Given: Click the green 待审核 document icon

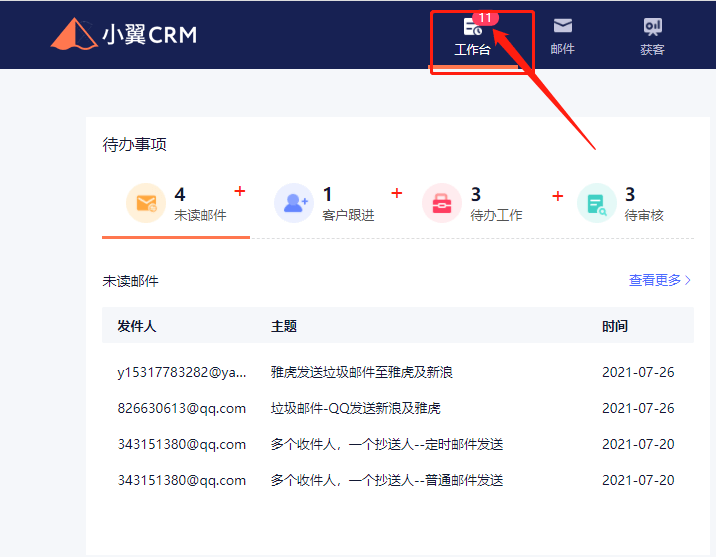Looking at the screenshot, I should [x=597, y=203].
